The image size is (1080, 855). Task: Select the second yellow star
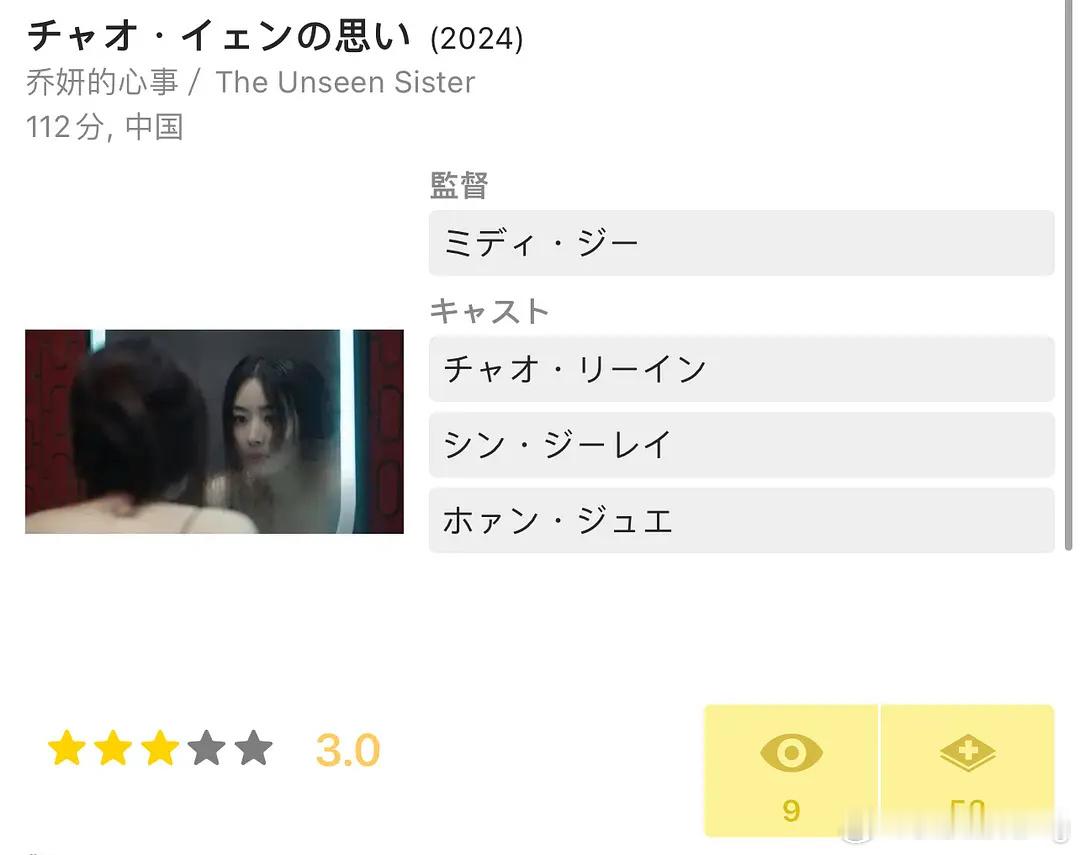pos(114,748)
